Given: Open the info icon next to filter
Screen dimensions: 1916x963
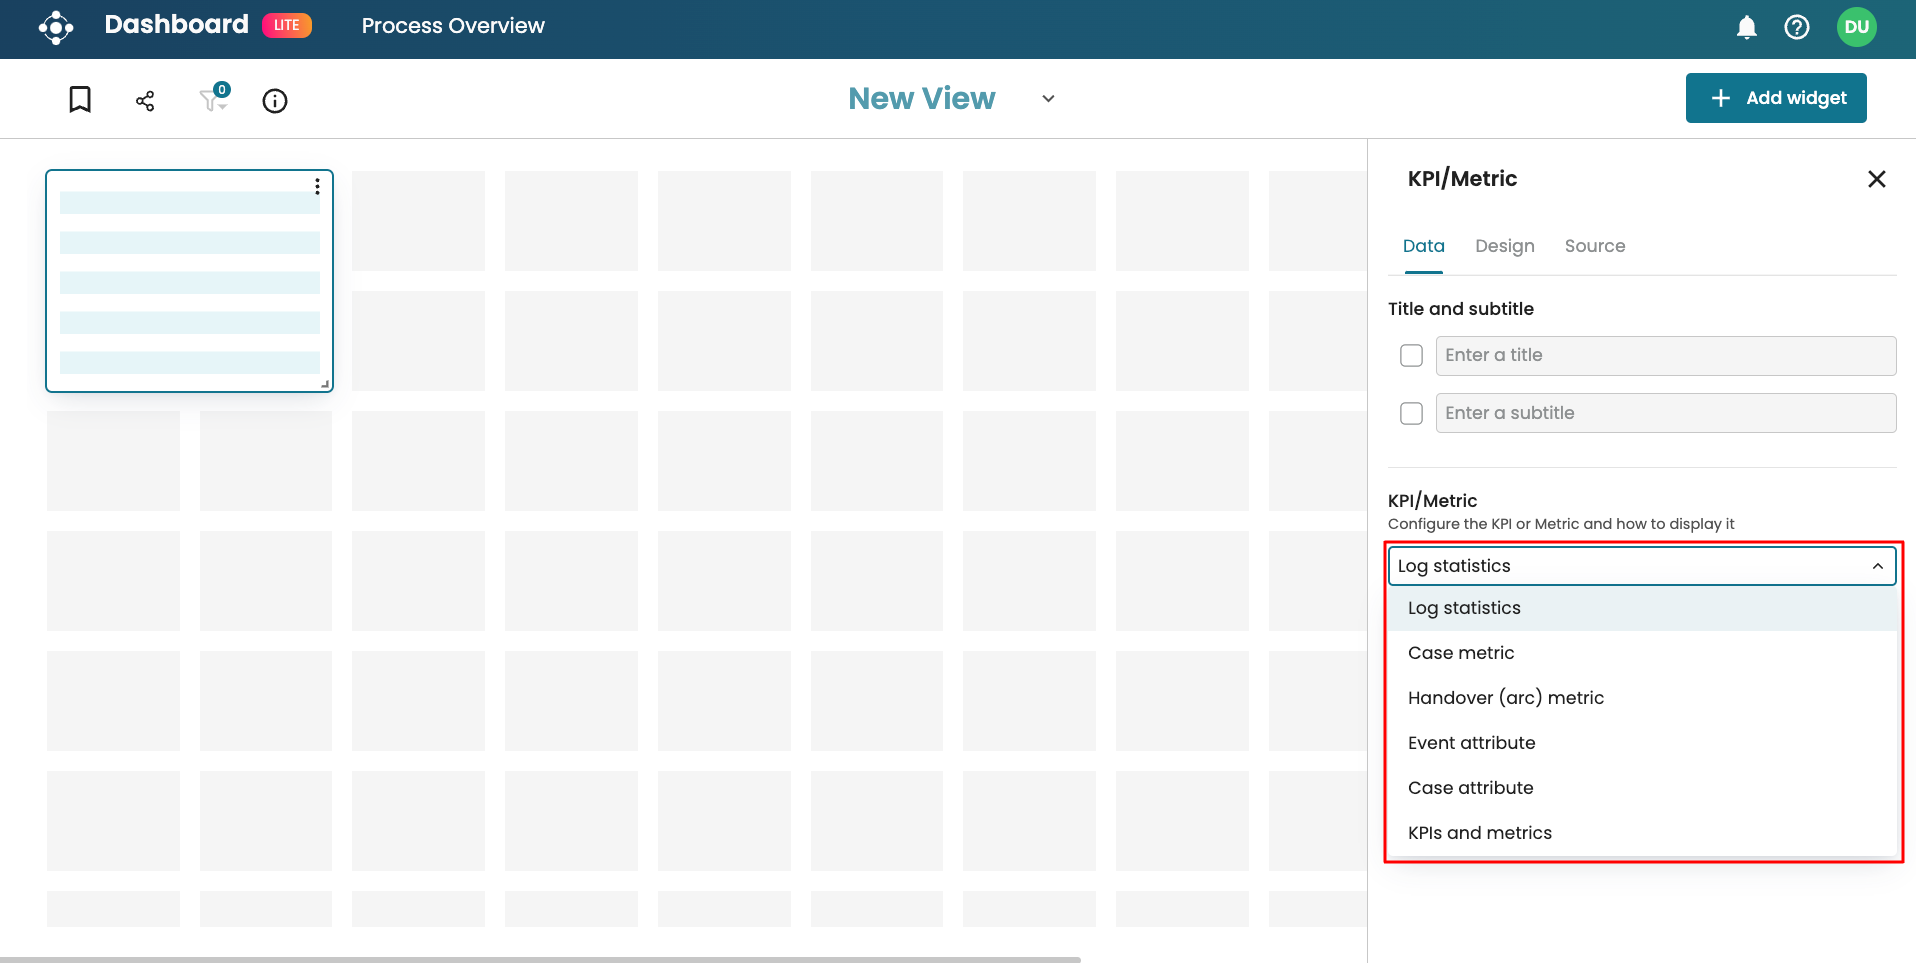Looking at the screenshot, I should pyautogui.click(x=275, y=101).
